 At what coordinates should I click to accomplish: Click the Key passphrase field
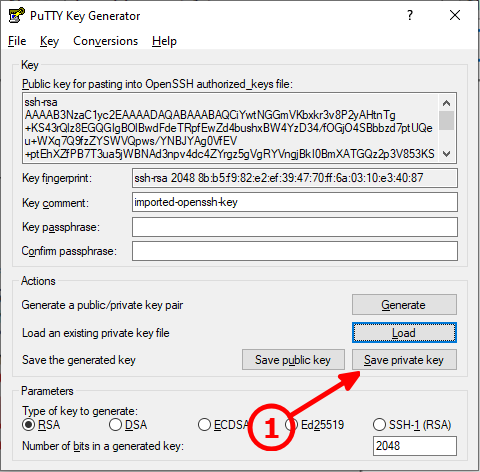click(x=295, y=227)
